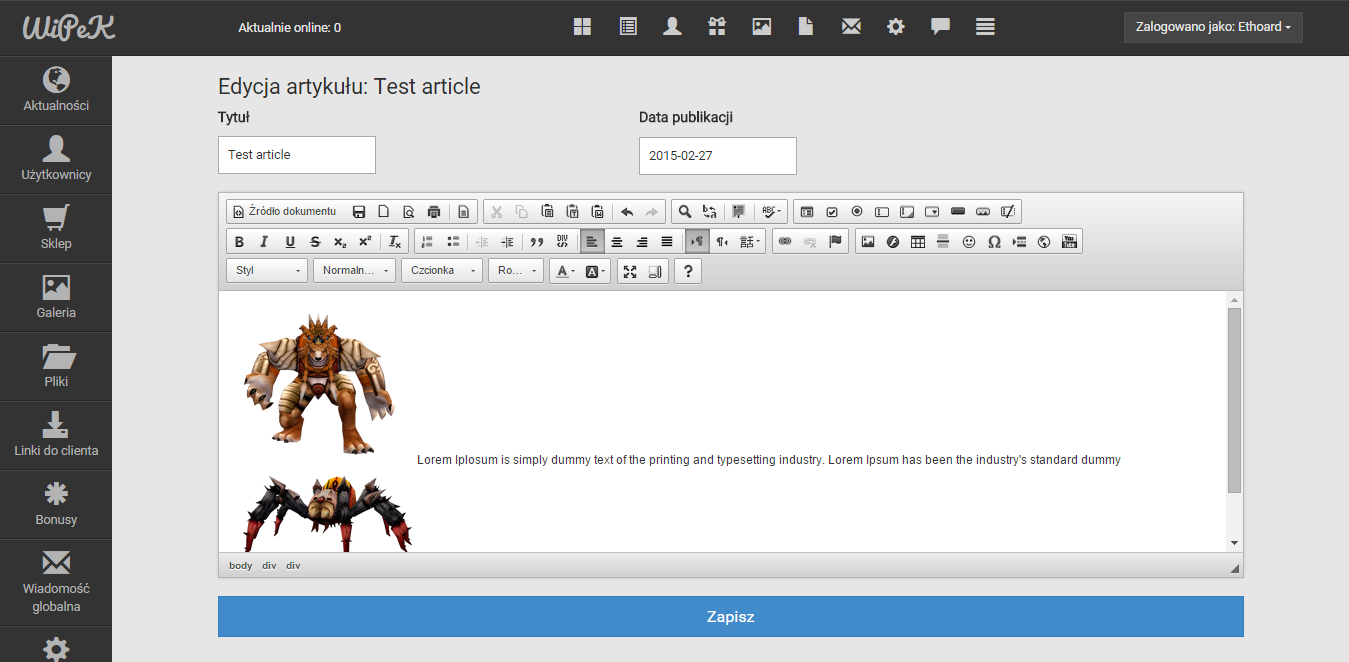
Task: Toggle align right
Action: (642, 242)
